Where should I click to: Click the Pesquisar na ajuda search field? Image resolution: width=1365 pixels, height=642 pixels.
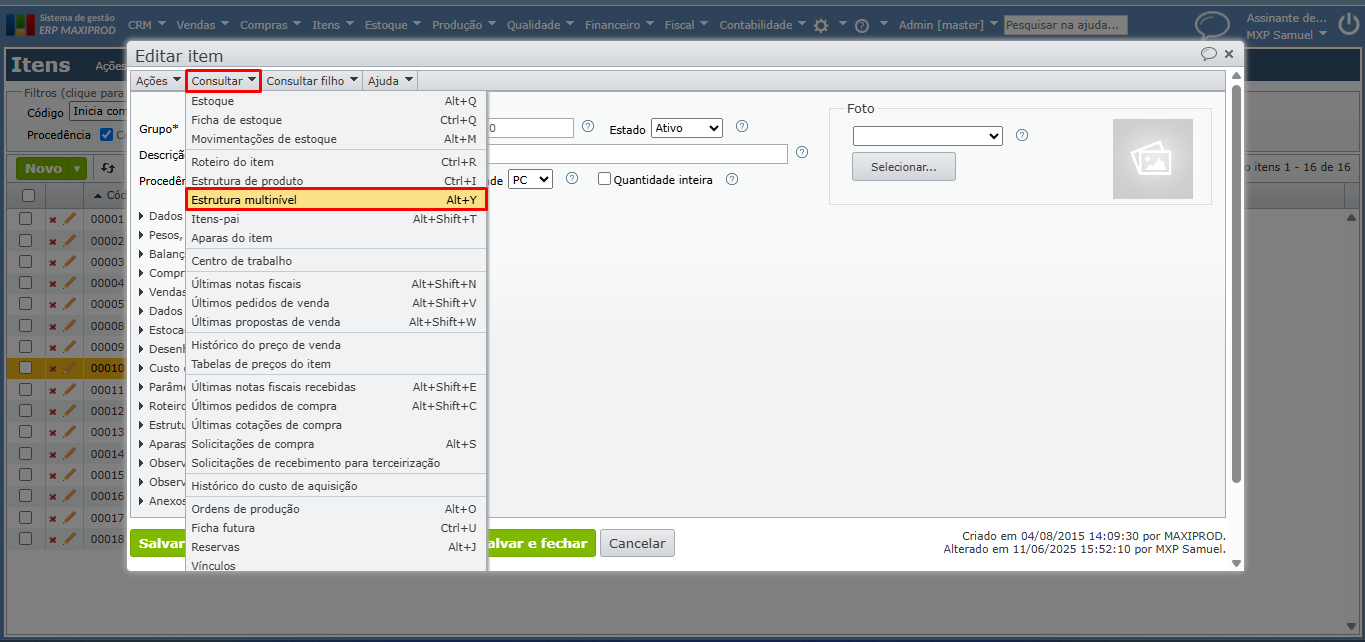(1066, 25)
